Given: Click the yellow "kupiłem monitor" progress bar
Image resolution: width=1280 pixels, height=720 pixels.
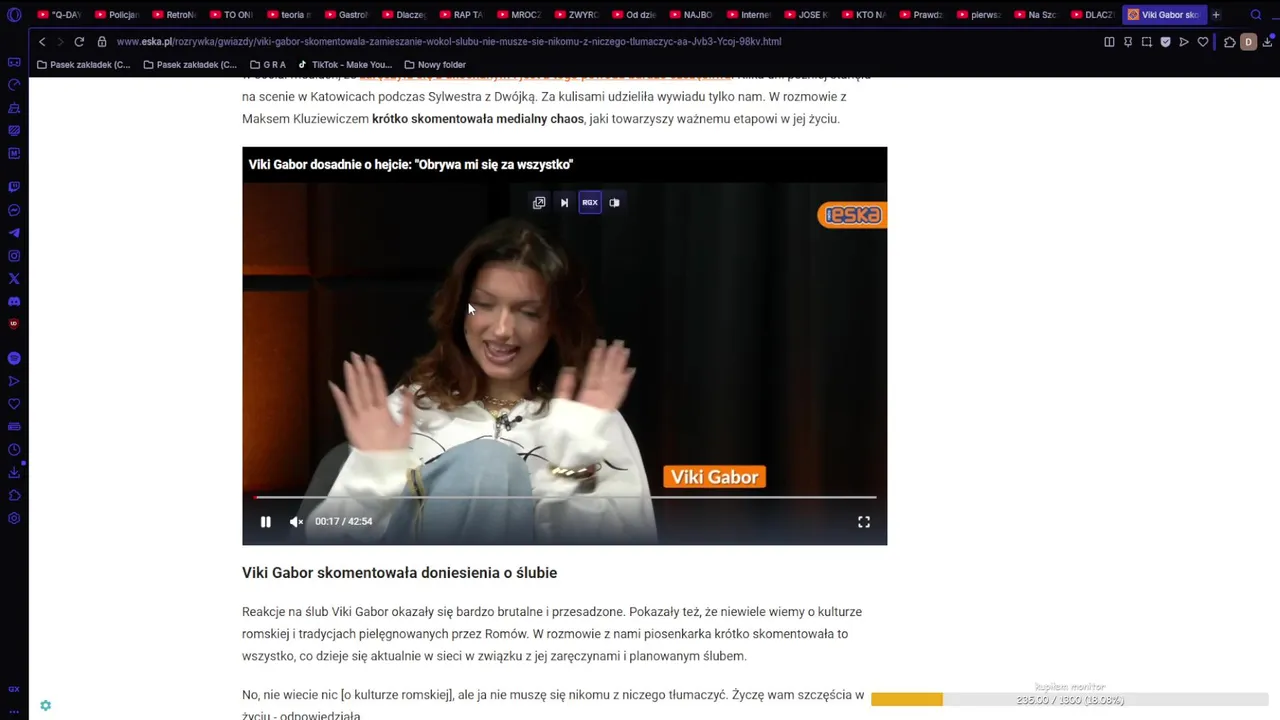Looking at the screenshot, I should [1070, 700].
